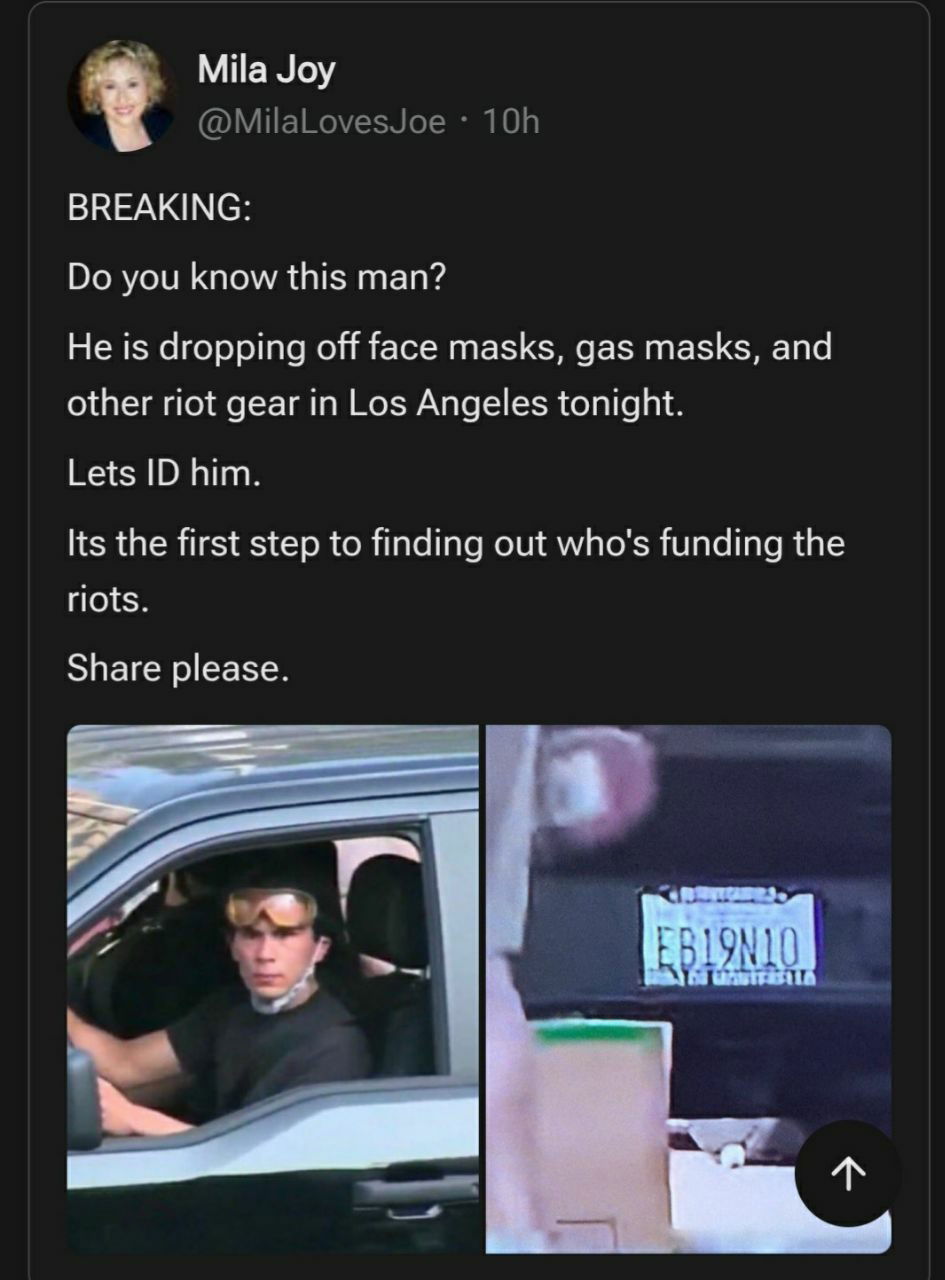Click the "Lets ID him." line

[164, 472]
